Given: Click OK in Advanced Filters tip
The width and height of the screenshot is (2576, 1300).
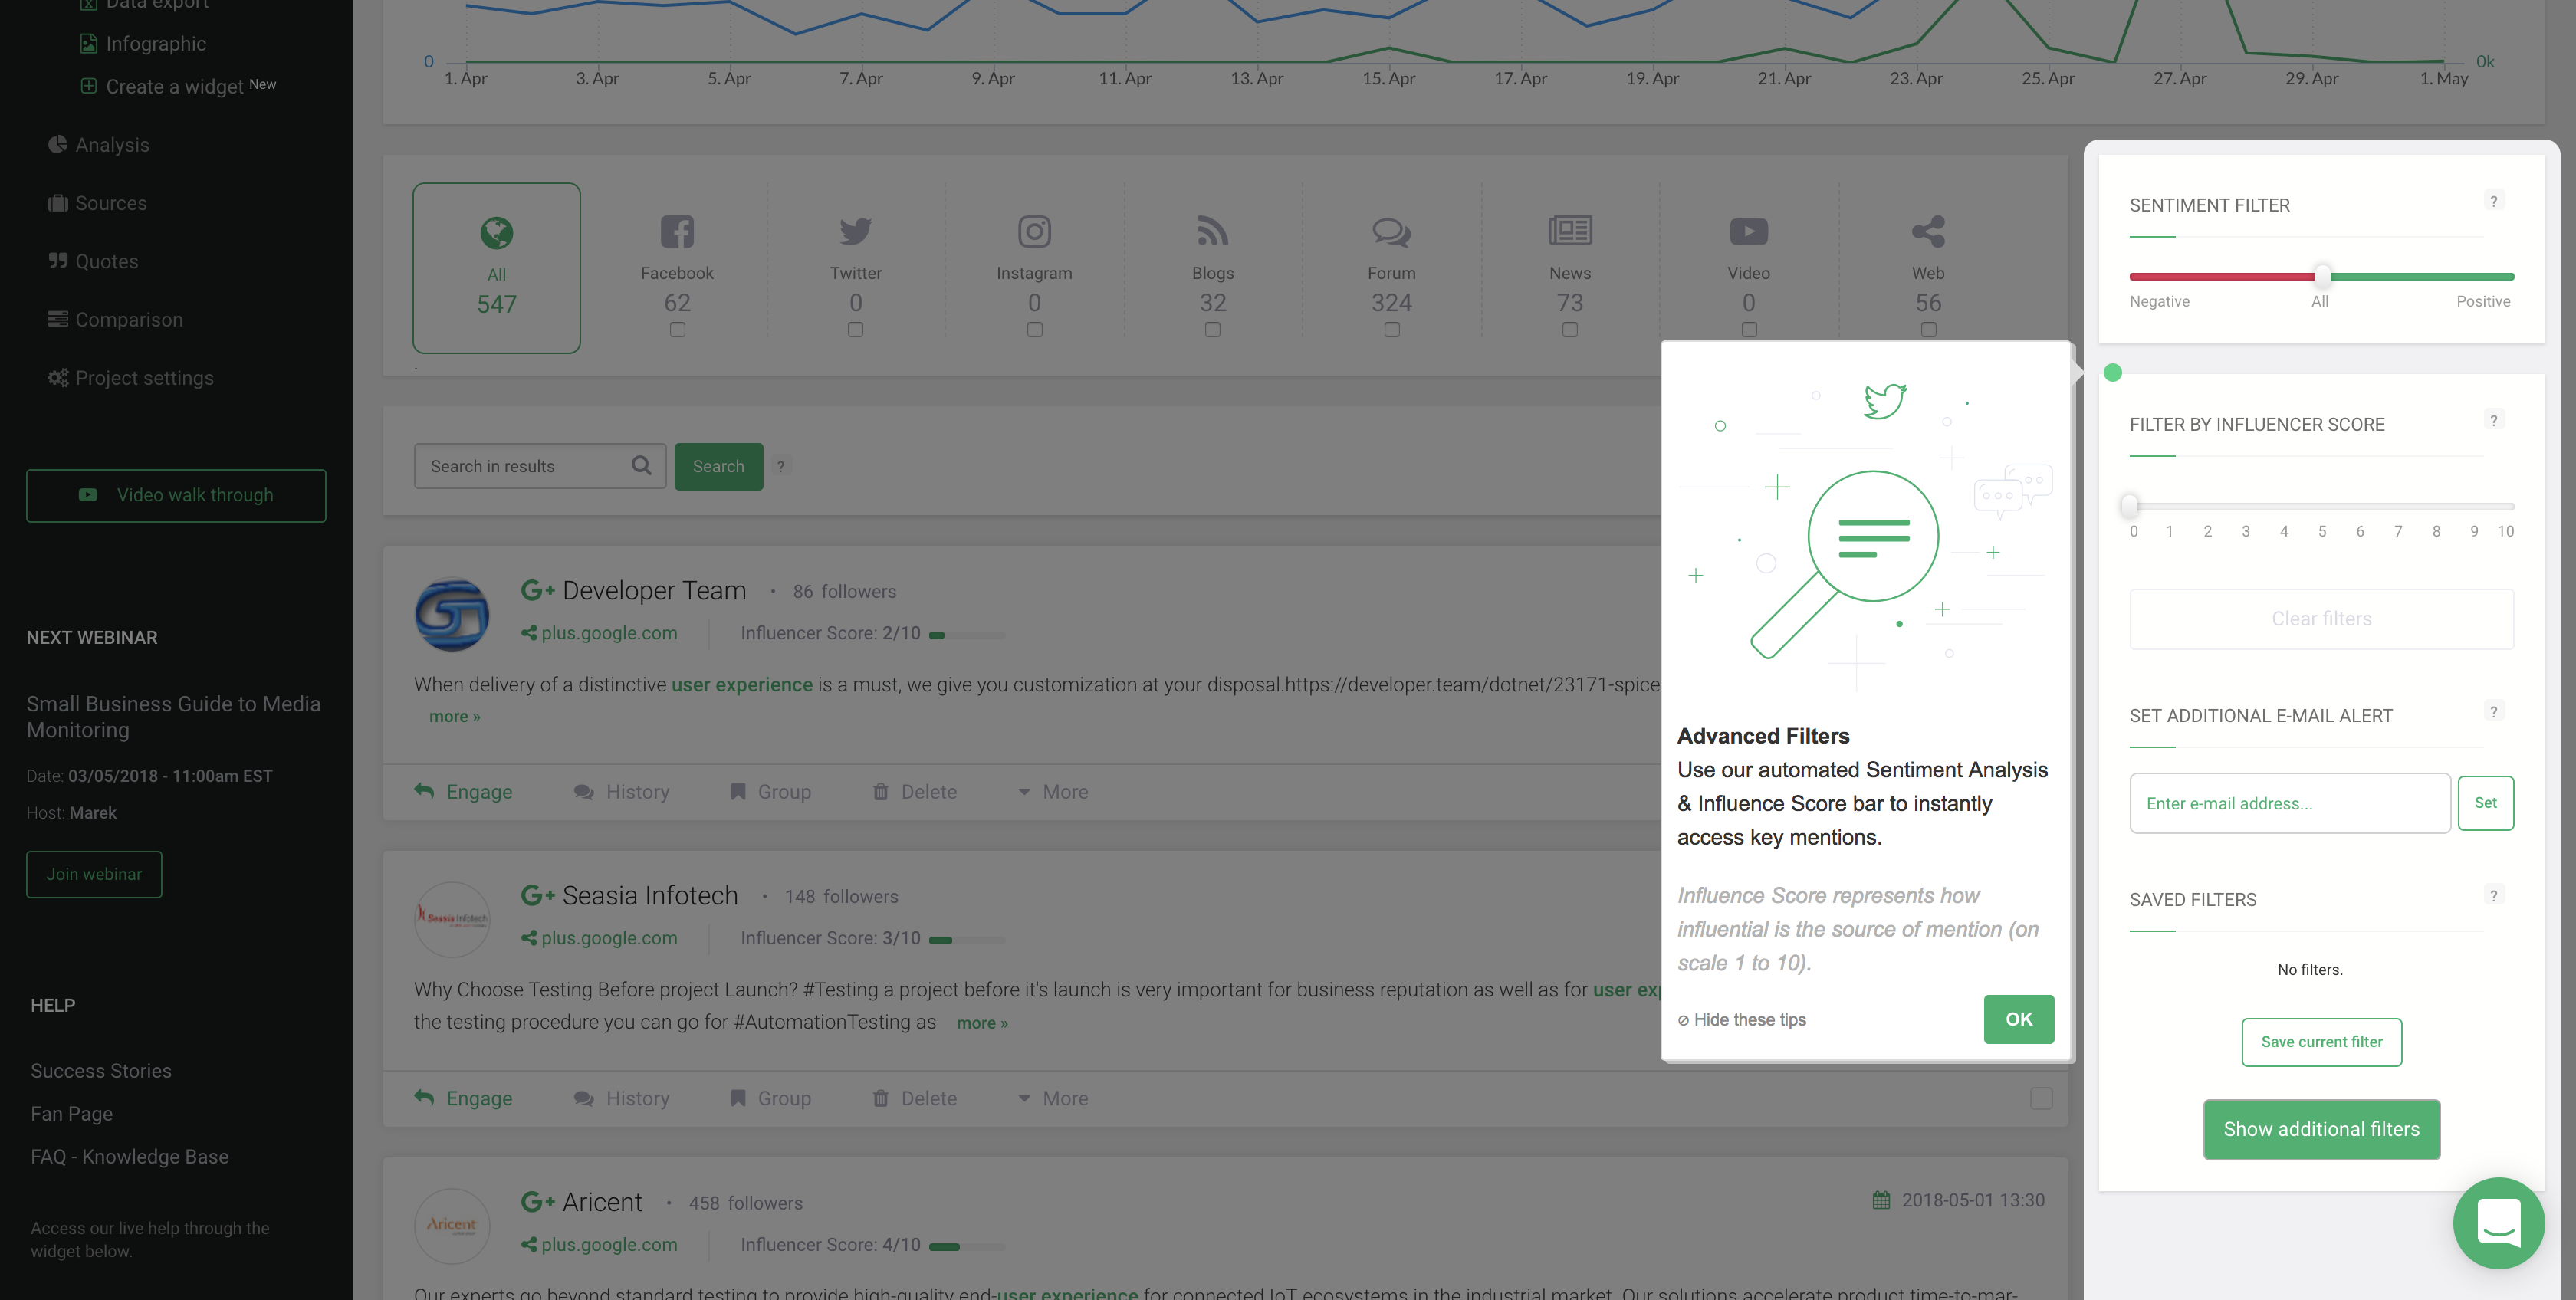Looking at the screenshot, I should point(2019,1019).
